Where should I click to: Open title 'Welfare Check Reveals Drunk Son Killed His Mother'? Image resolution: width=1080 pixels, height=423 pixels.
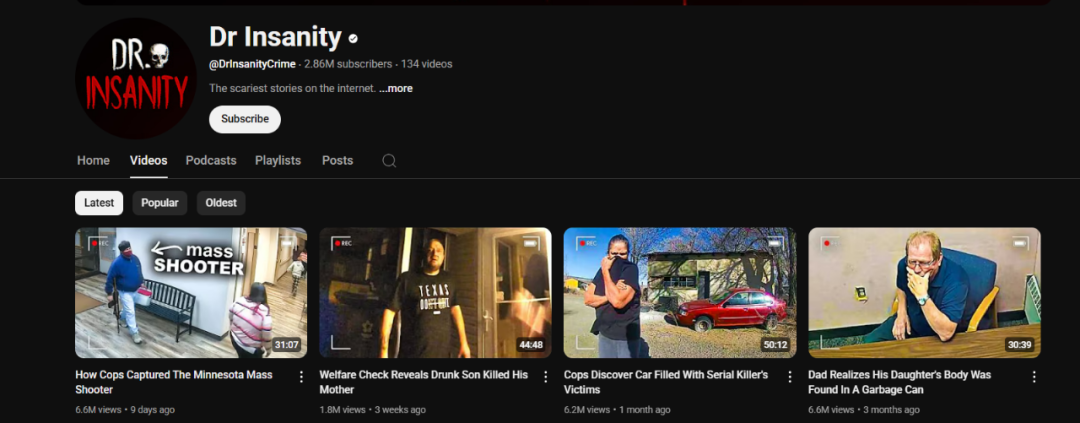[x=424, y=382]
